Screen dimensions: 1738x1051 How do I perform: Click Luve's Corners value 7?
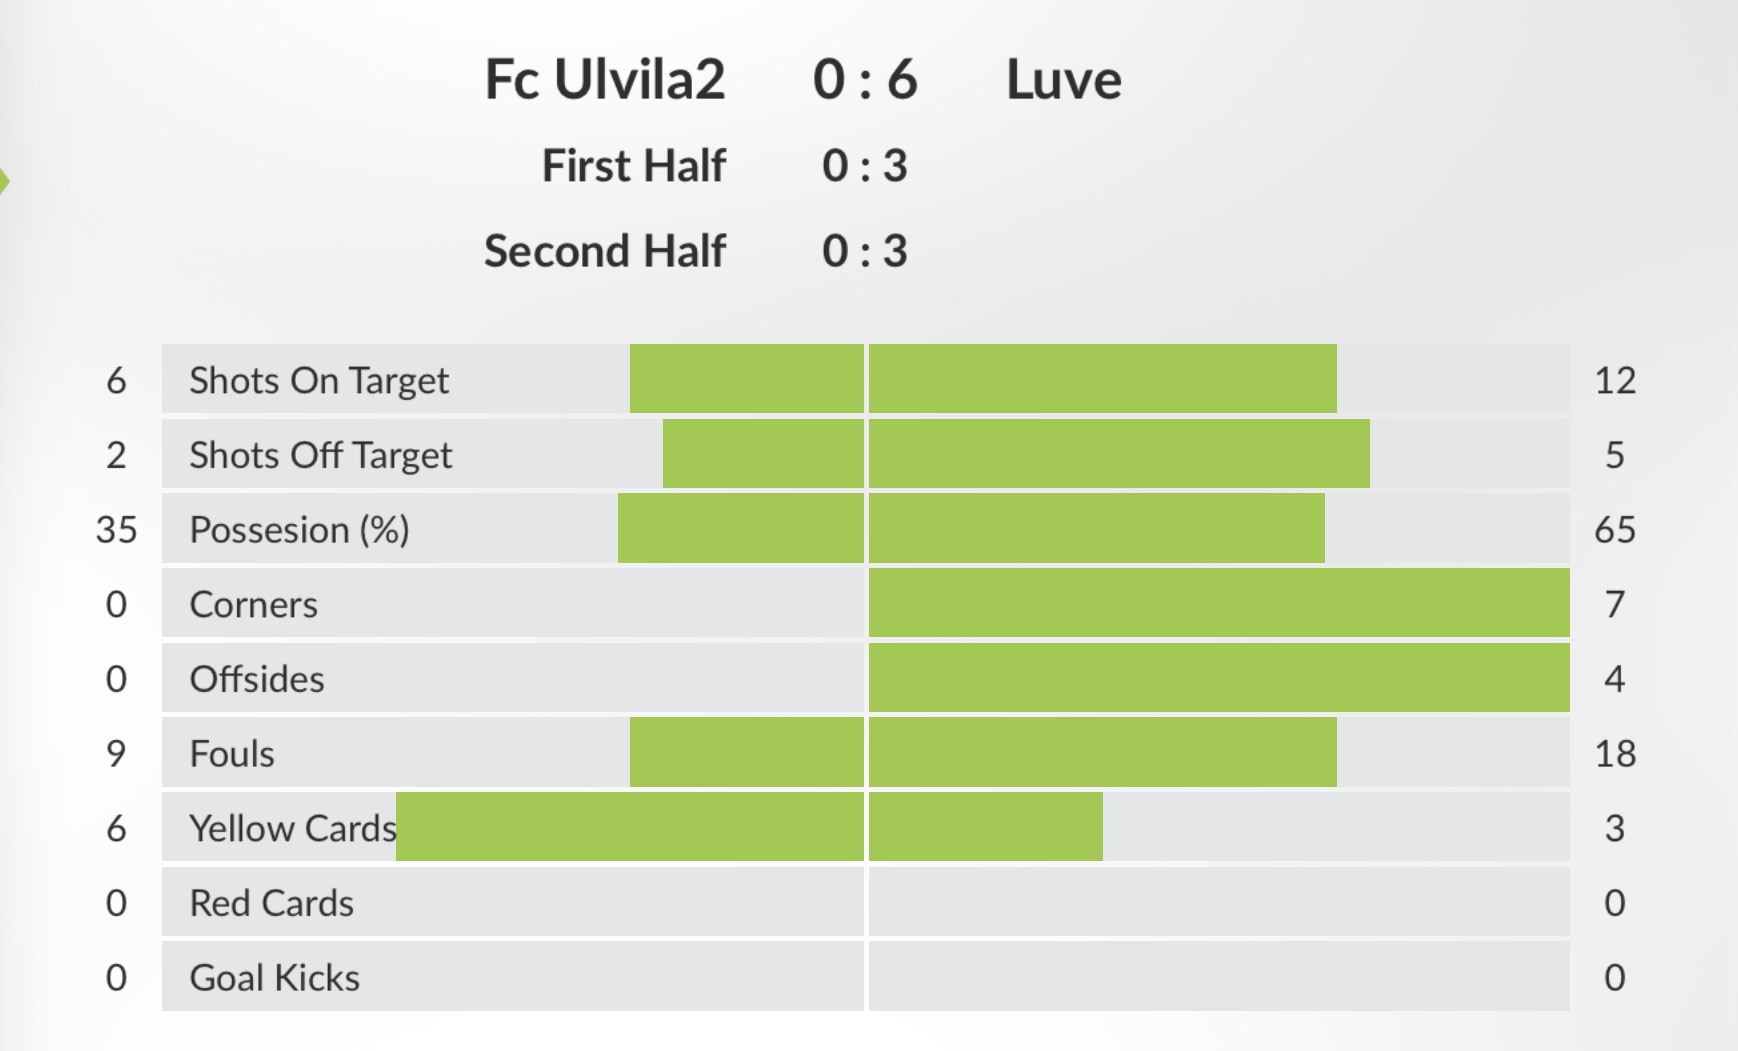point(1614,604)
